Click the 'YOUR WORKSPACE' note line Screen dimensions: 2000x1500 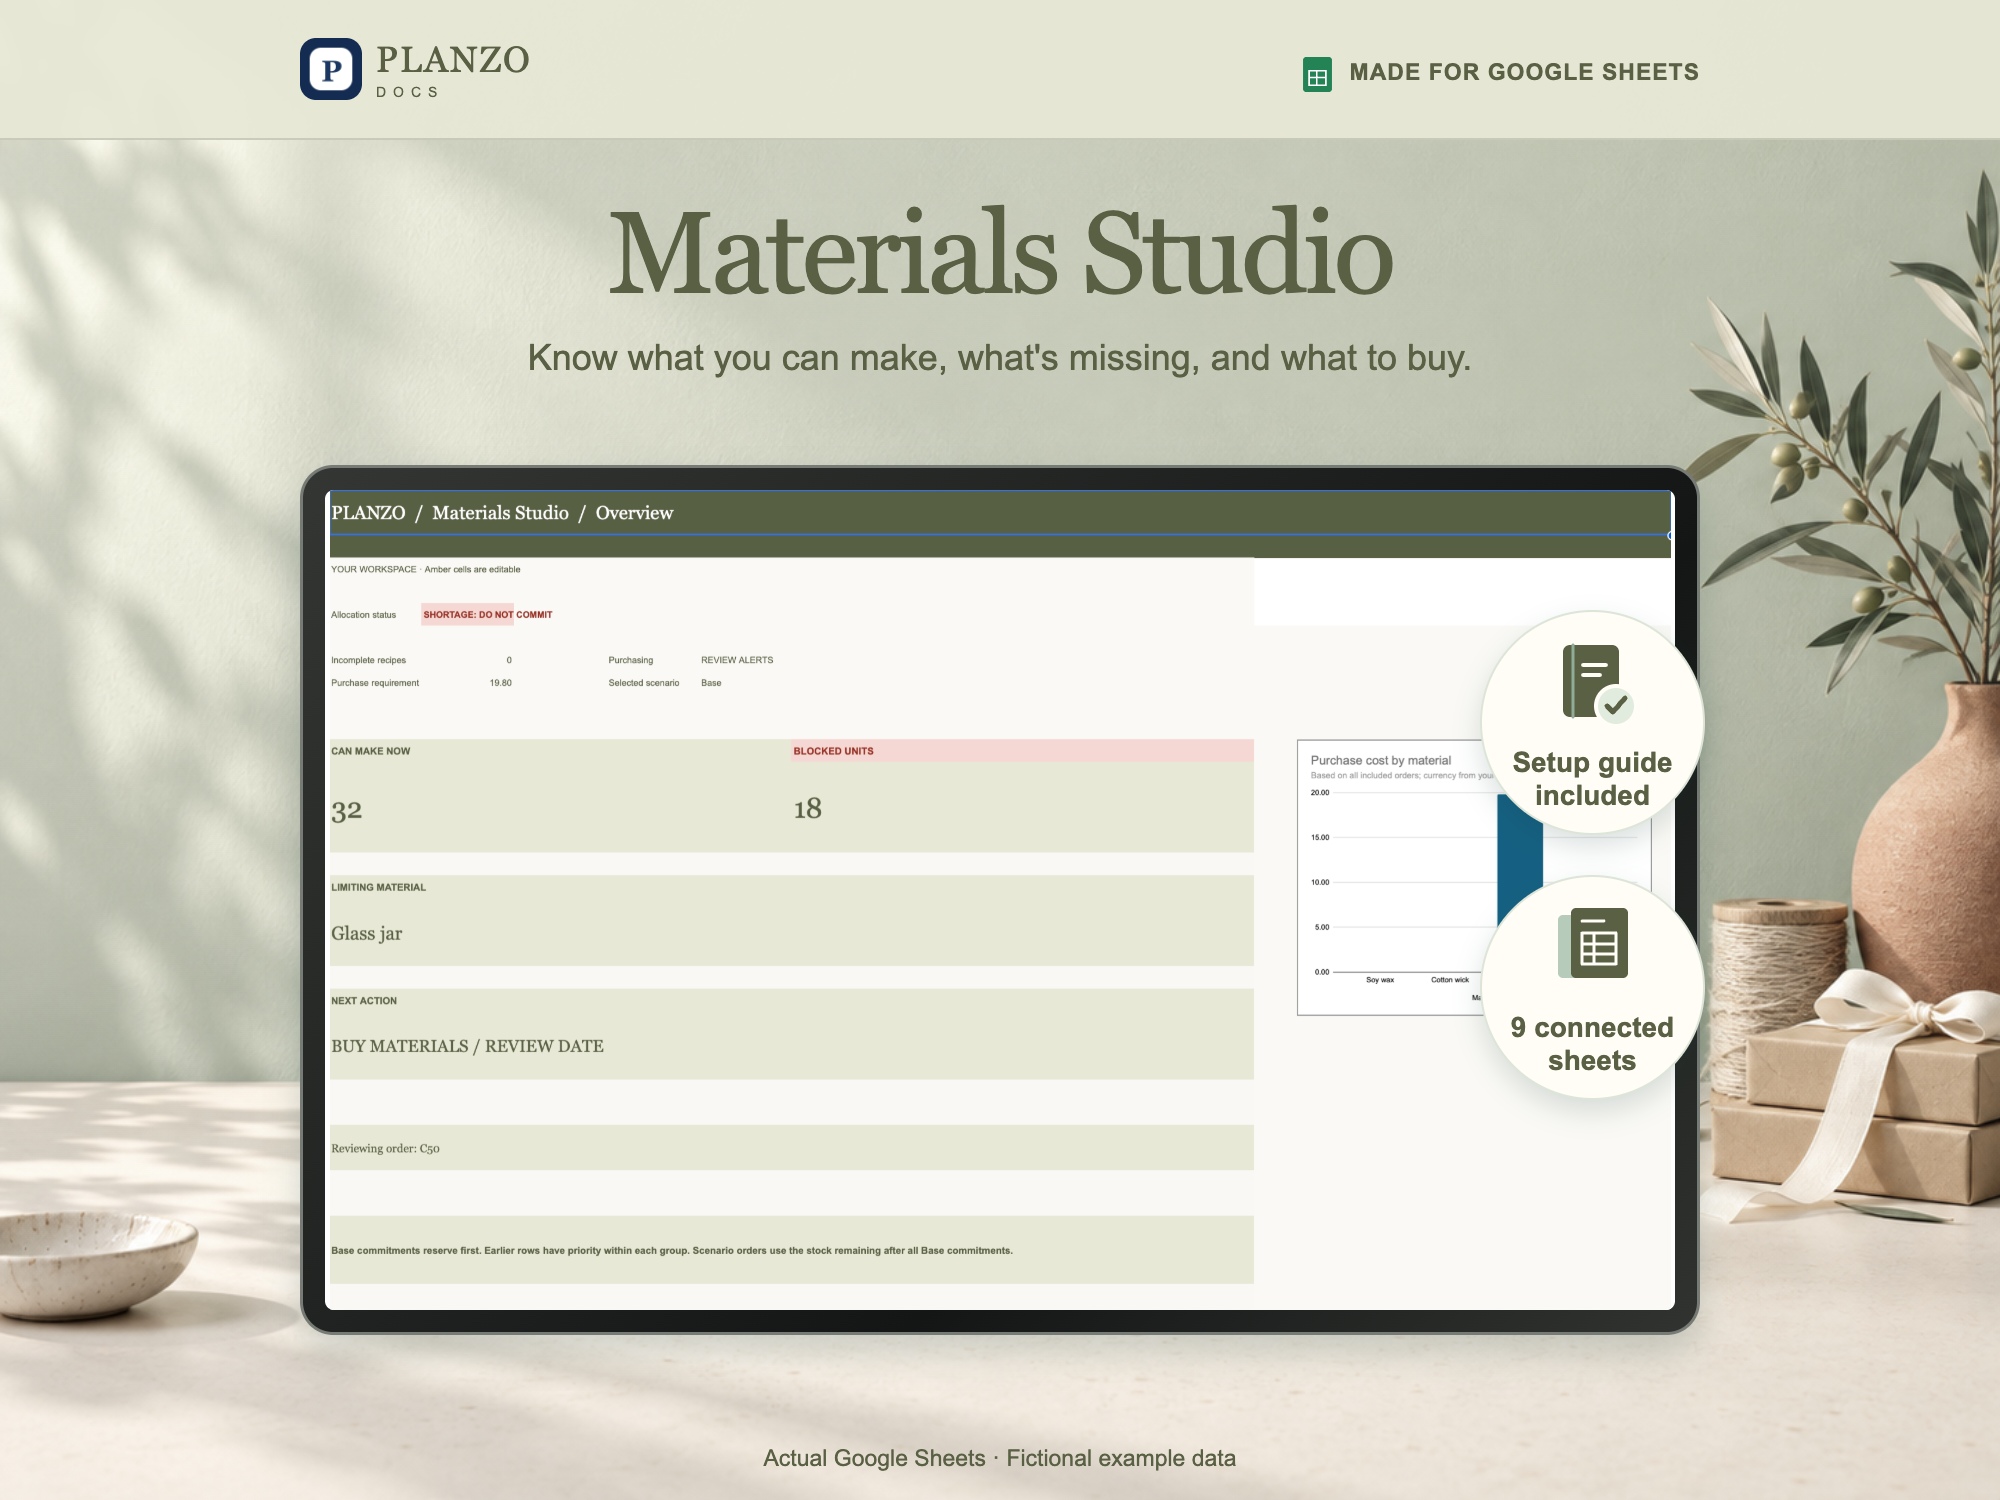(x=426, y=569)
